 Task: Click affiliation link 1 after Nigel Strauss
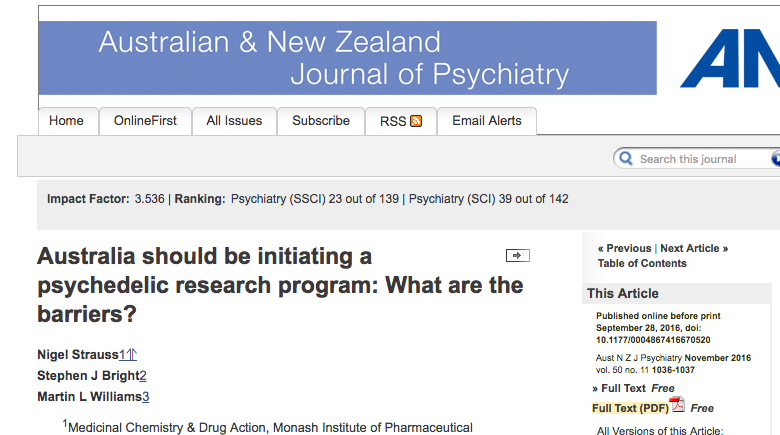pos(122,354)
